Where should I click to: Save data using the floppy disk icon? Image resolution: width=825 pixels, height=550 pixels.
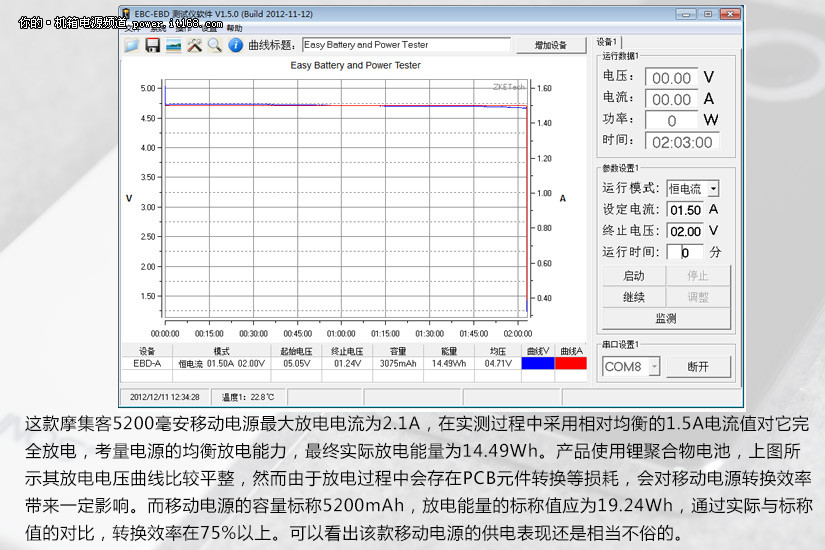coord(153,45)
